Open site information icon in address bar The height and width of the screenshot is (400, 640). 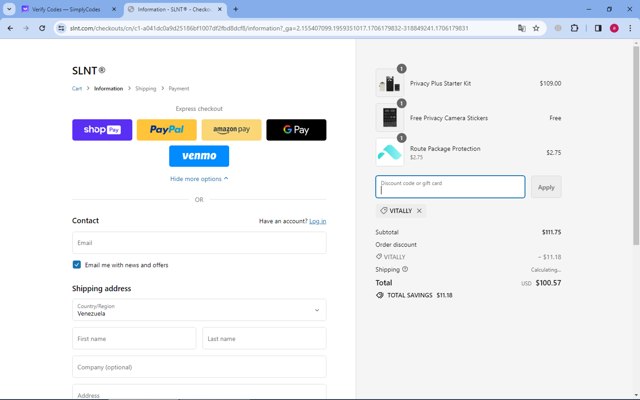(61, 28)
